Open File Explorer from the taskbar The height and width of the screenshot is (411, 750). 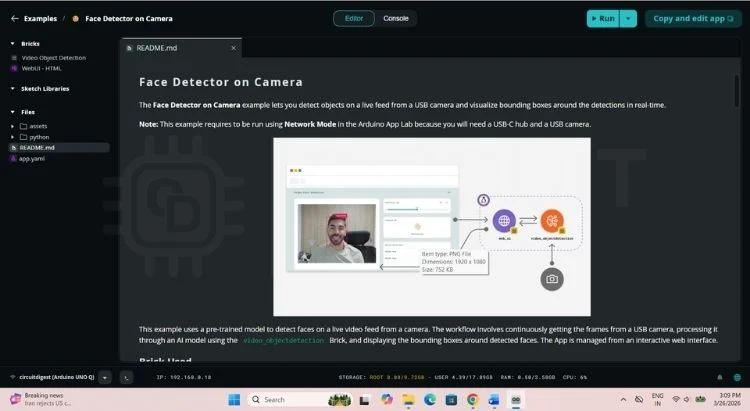pyautogui.click(x=408, y=400)
